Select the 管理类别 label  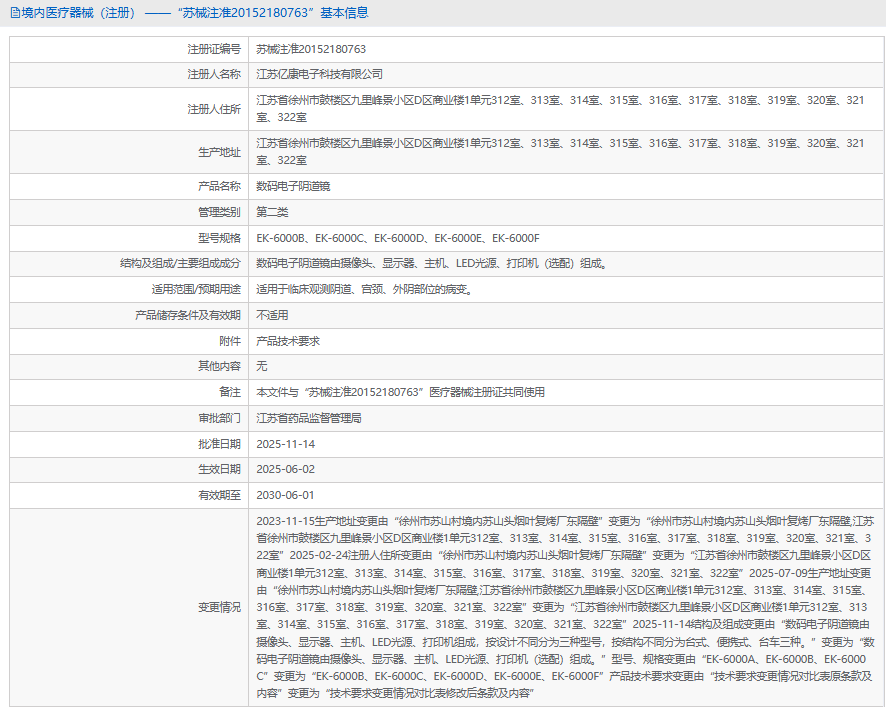tap(219, 212)
